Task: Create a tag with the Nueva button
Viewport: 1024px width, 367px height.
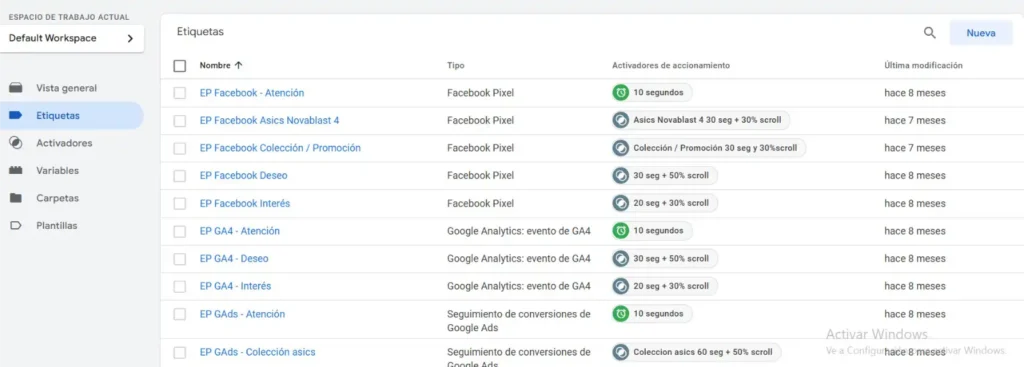Action: (980, 33)
